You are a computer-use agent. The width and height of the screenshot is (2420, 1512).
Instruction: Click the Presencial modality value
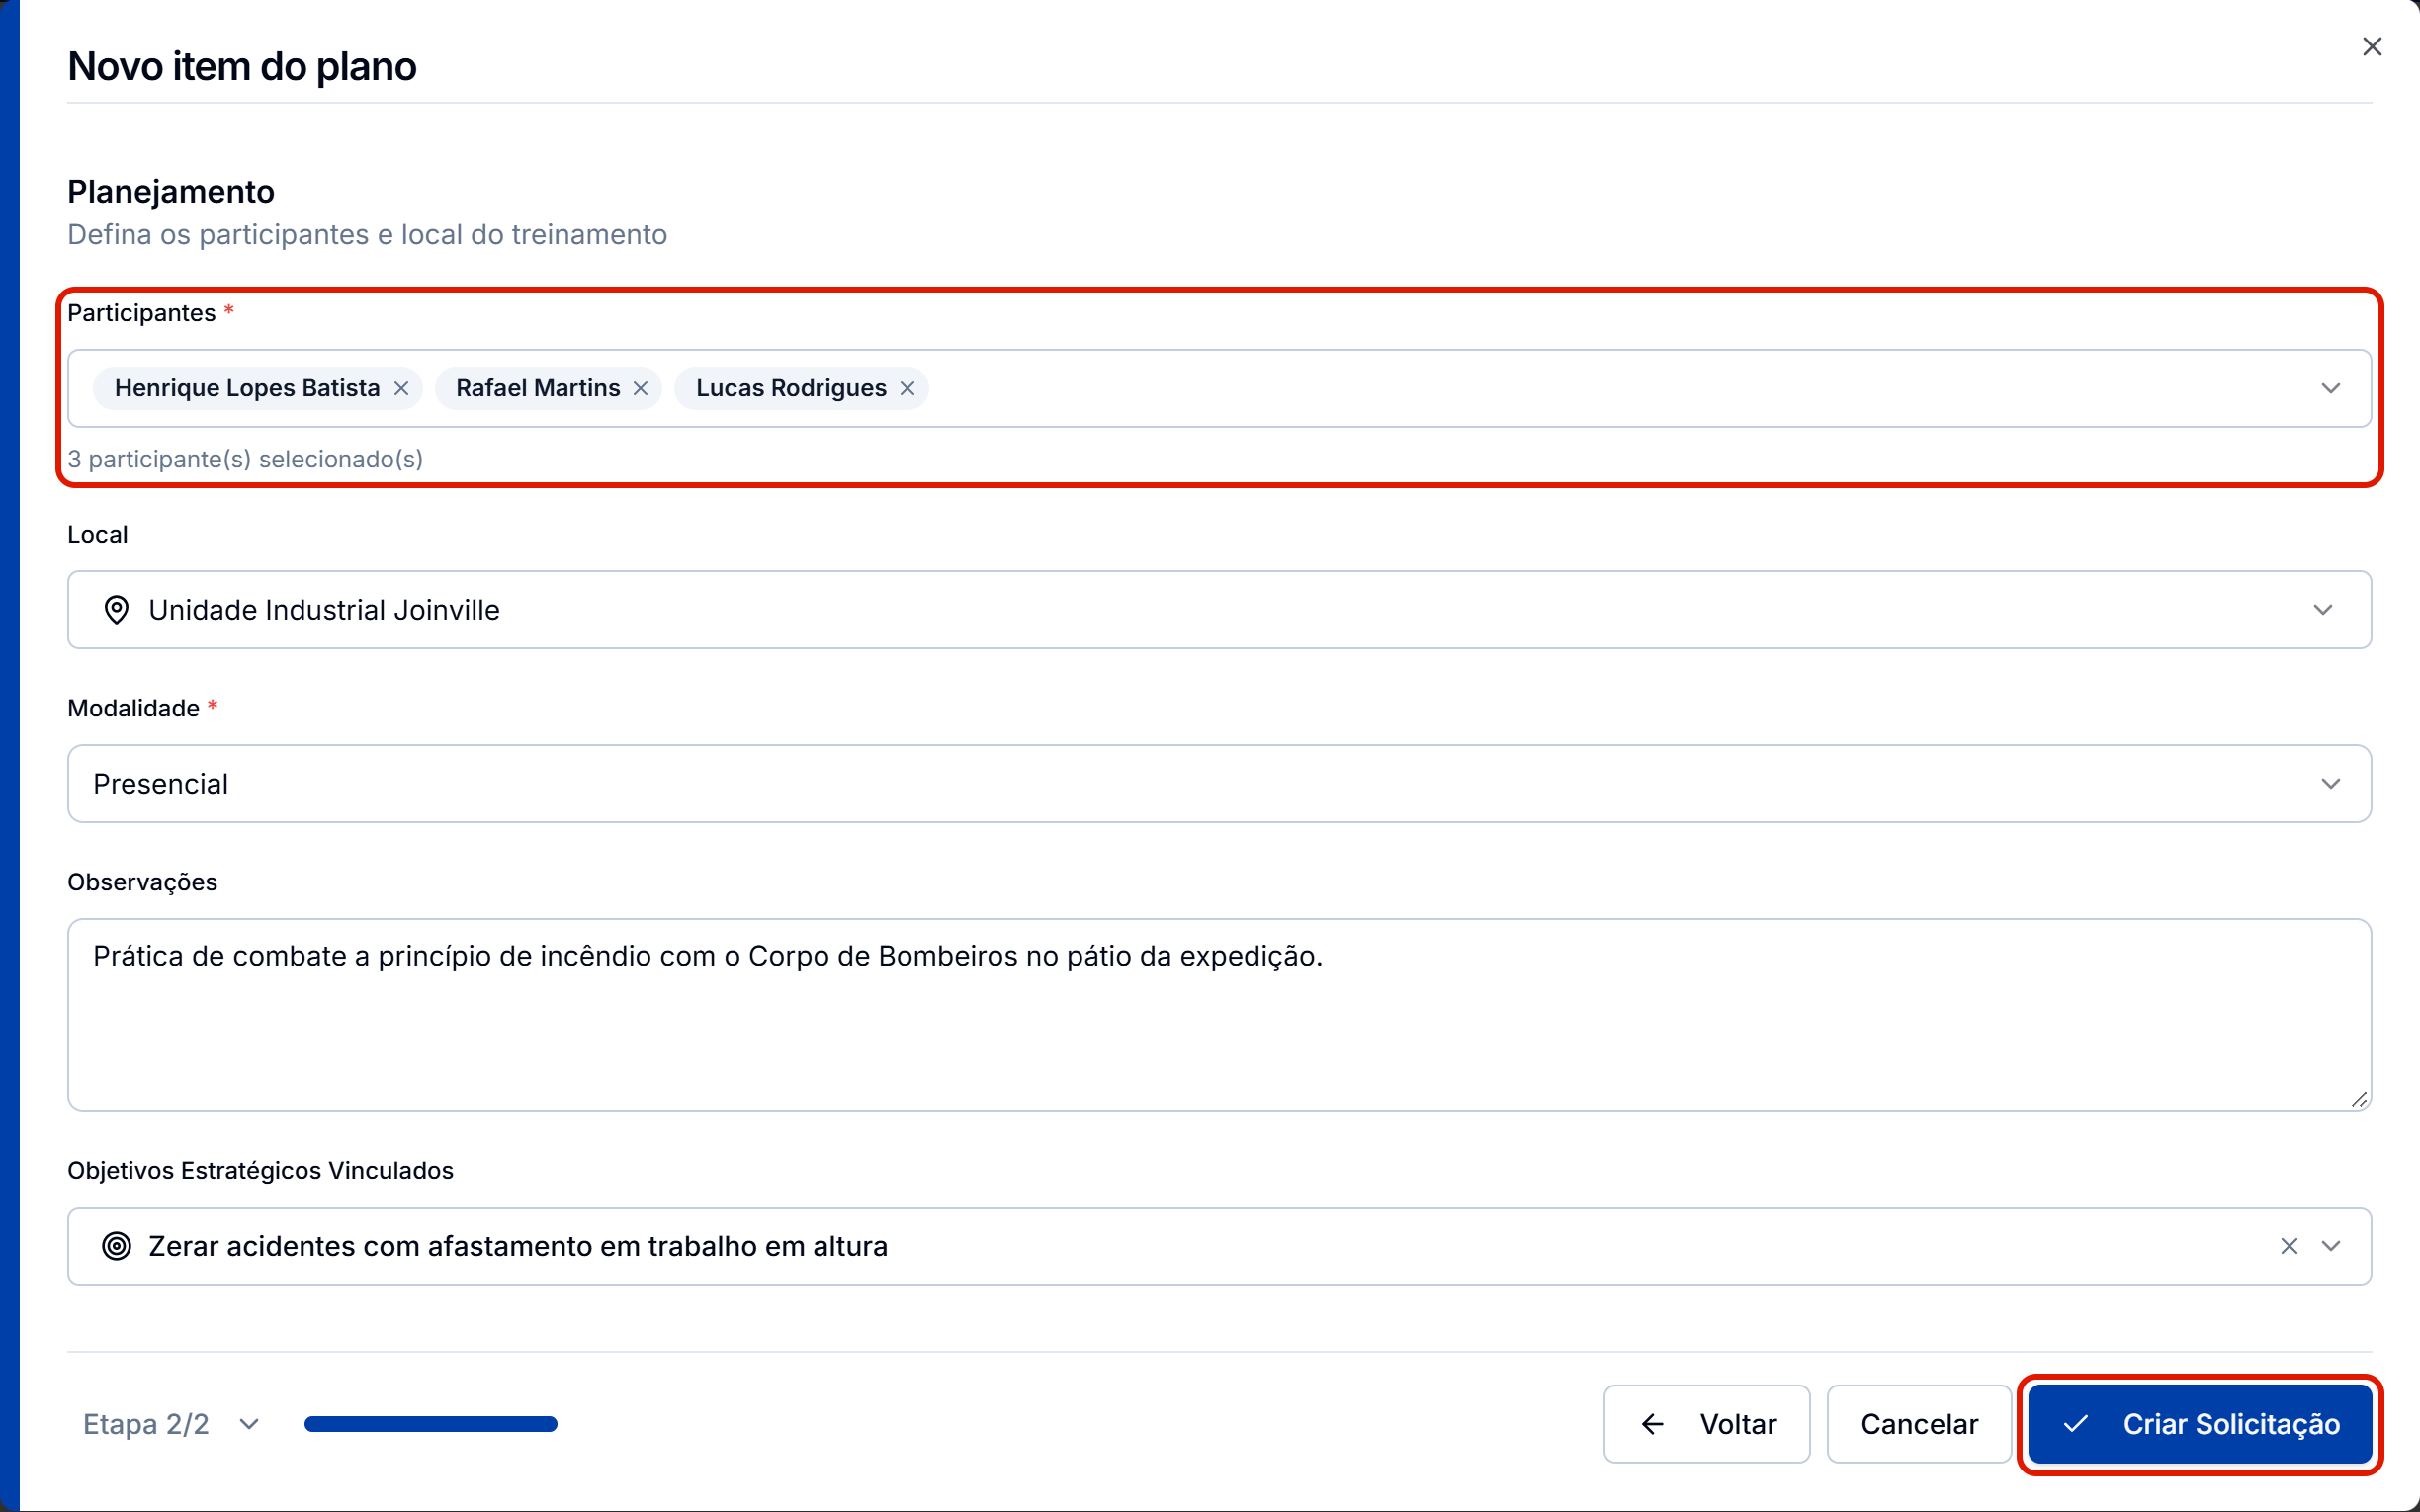[160, 784]
